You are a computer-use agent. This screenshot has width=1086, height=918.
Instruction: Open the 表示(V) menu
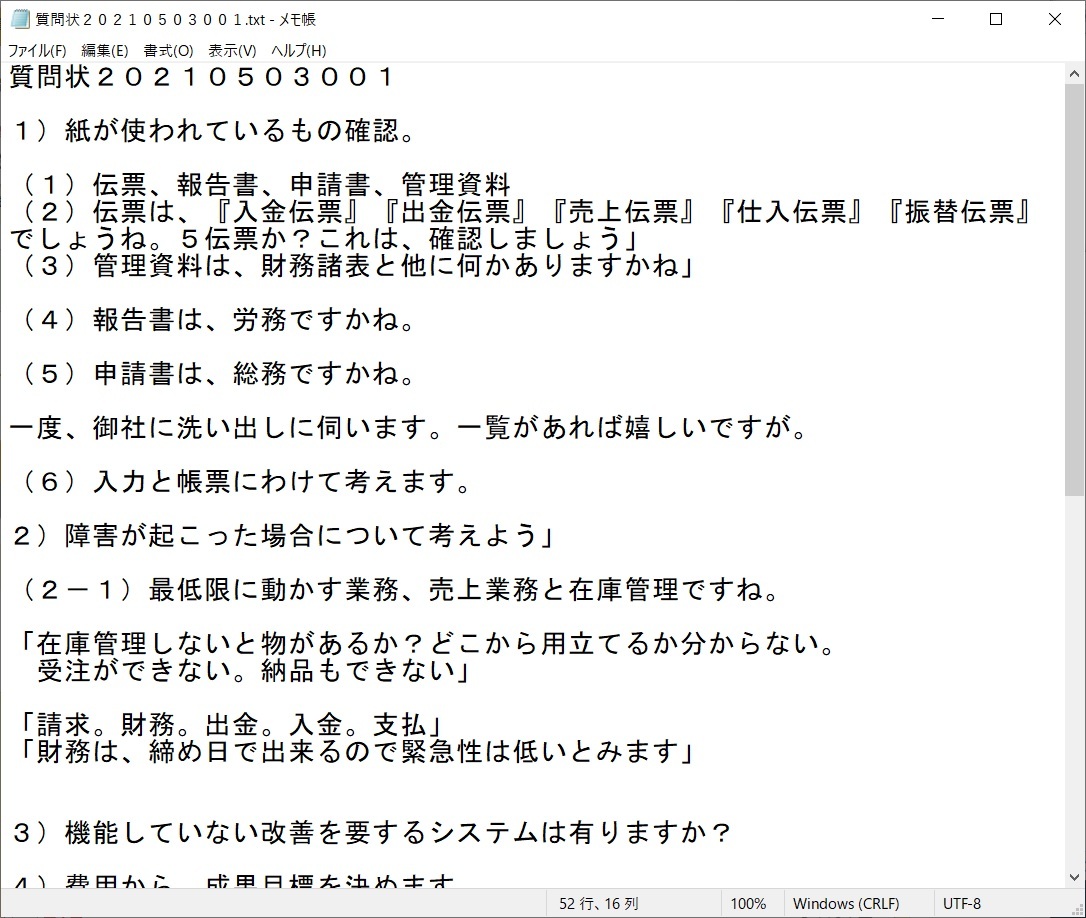pos(232,51)
